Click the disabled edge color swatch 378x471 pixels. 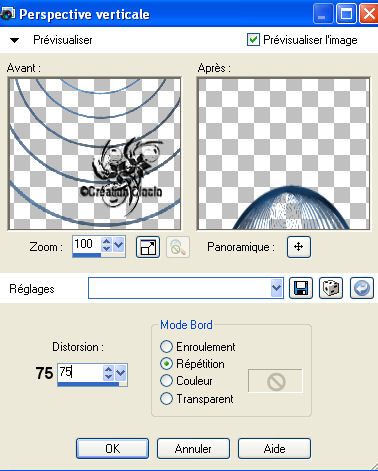pos(276,381)
